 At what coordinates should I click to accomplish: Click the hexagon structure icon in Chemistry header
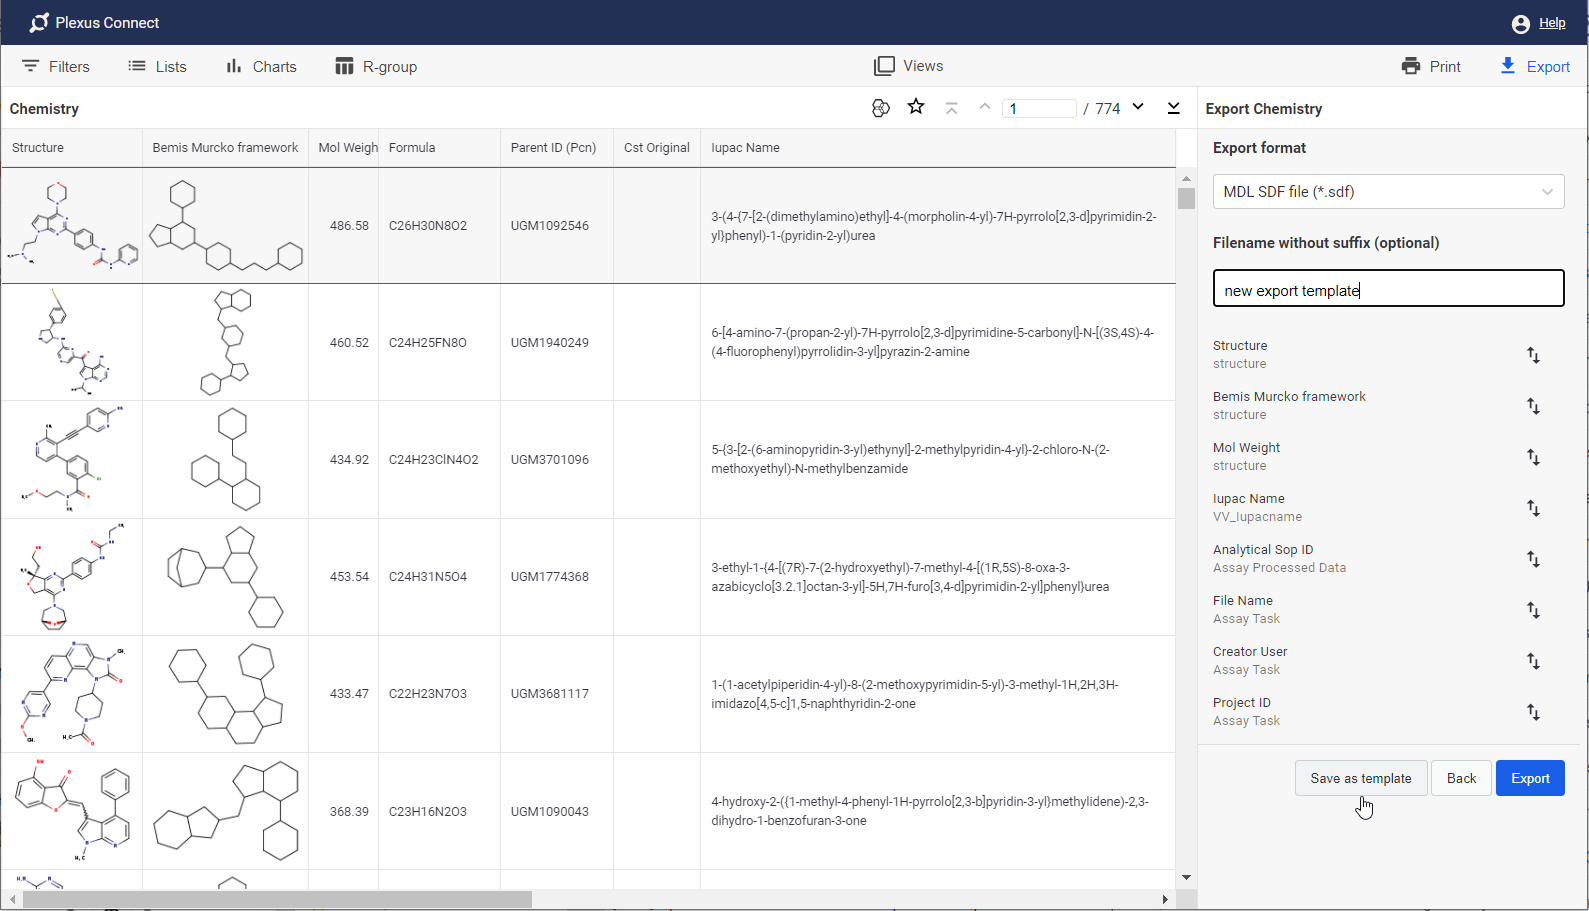(x=880, y=108)
